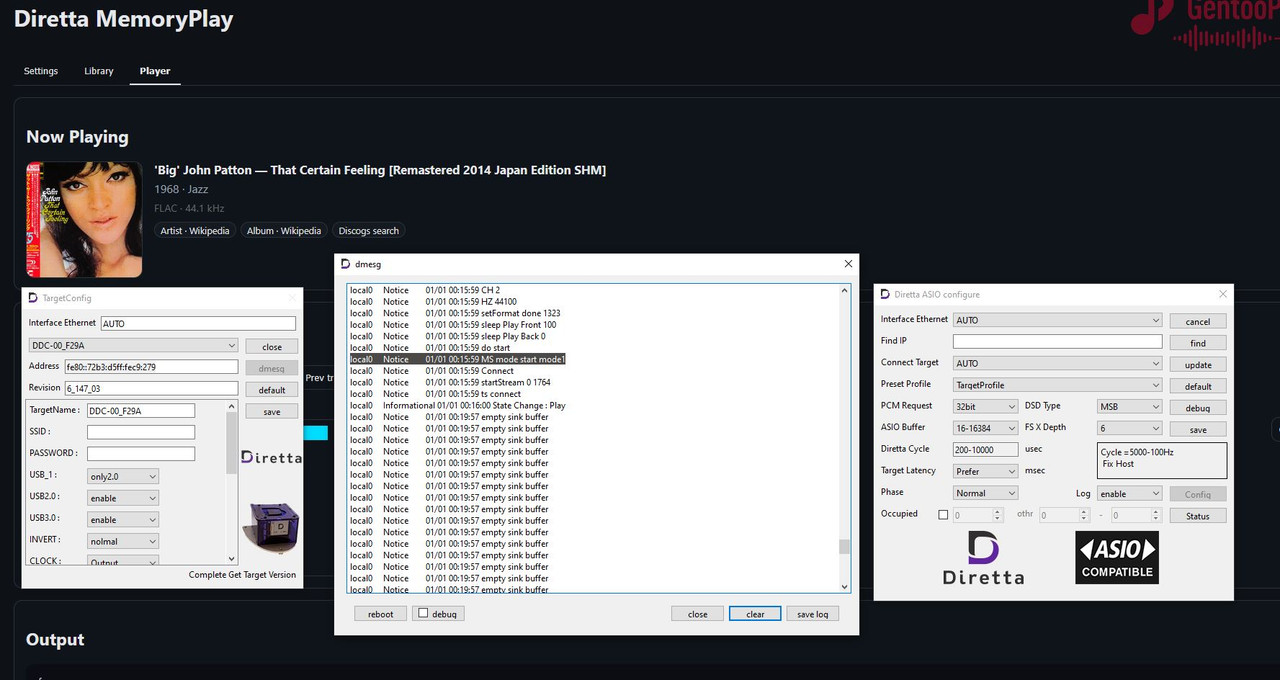
Task: Open Interface Ethernet dropdown in ASIO configure
Action: (x=1058, y=320)
